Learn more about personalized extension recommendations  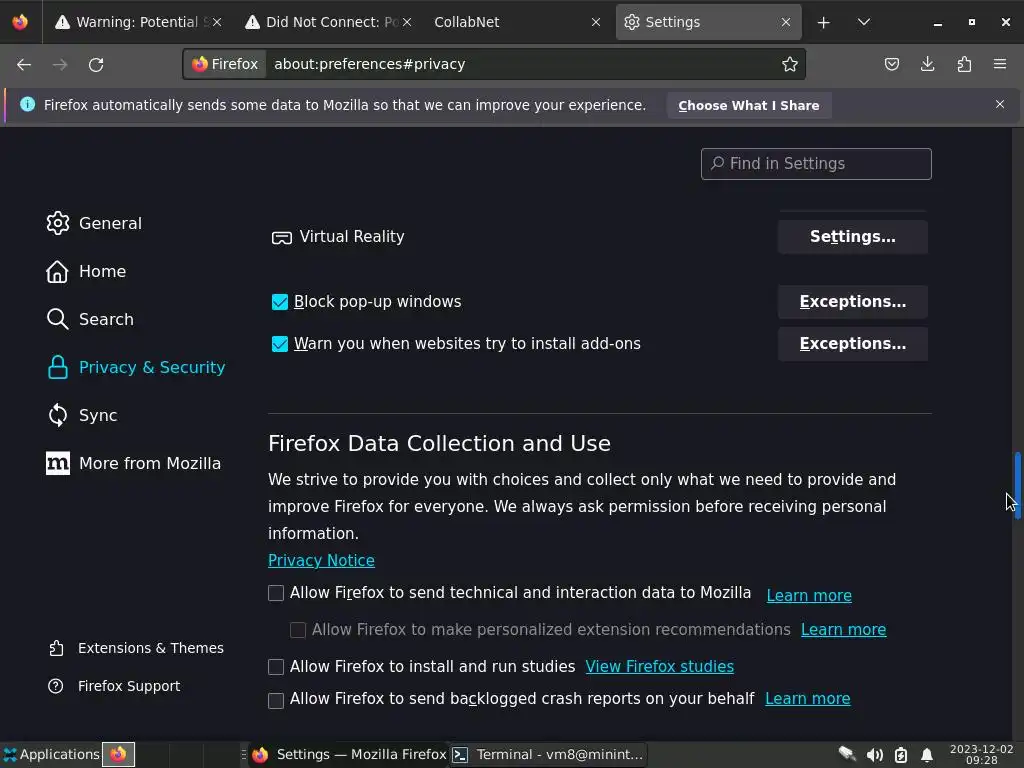[x=843, y=630]
